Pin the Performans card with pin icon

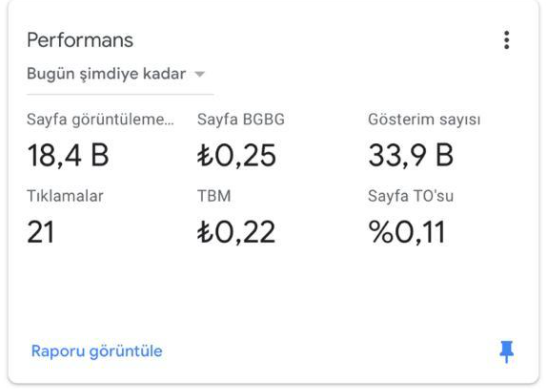[507, 352]
